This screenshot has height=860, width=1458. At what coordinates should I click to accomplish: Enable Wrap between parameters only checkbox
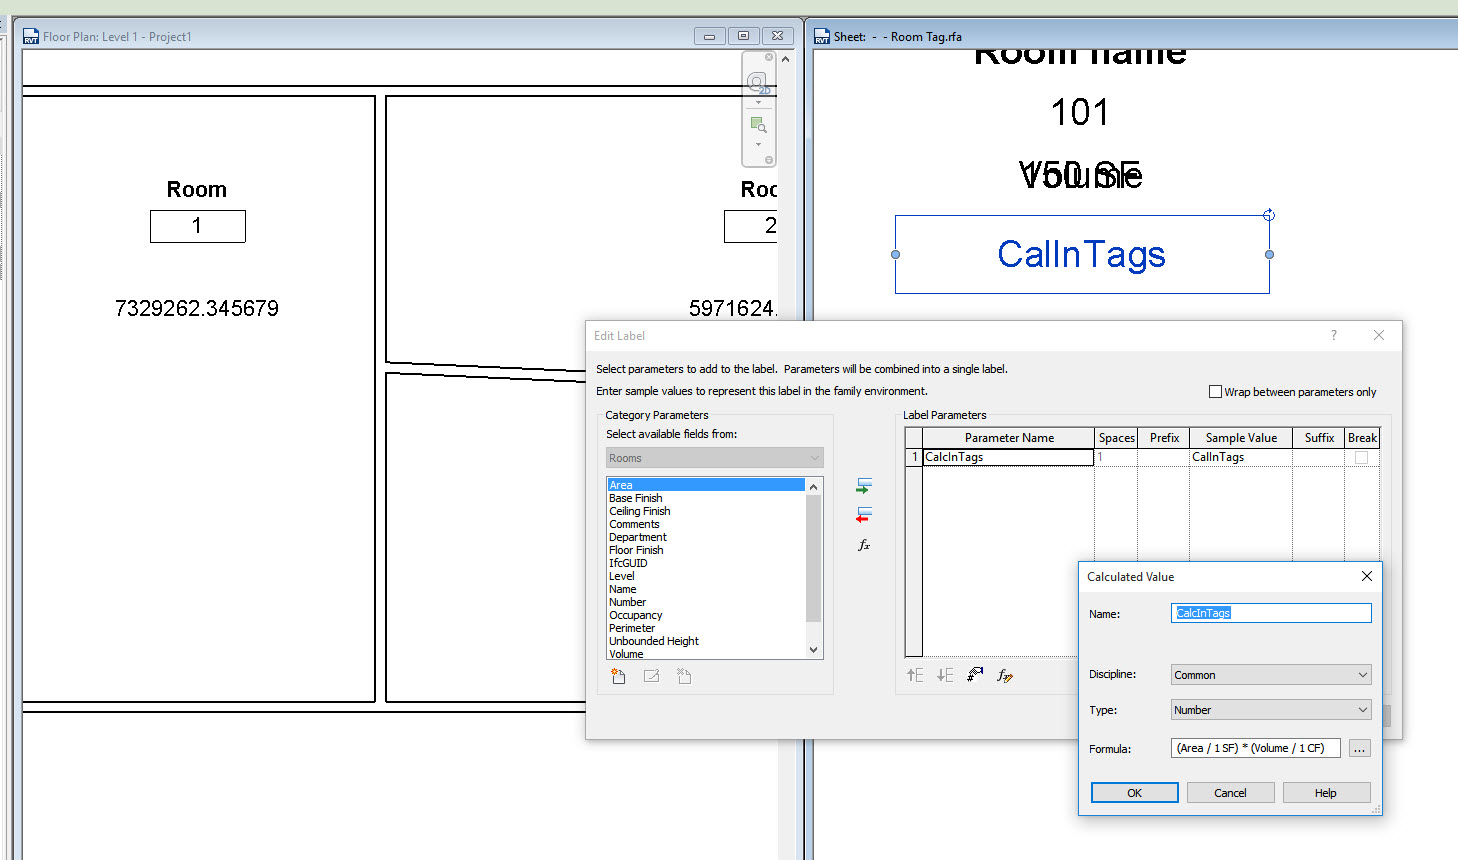(x=1215, y=392)
